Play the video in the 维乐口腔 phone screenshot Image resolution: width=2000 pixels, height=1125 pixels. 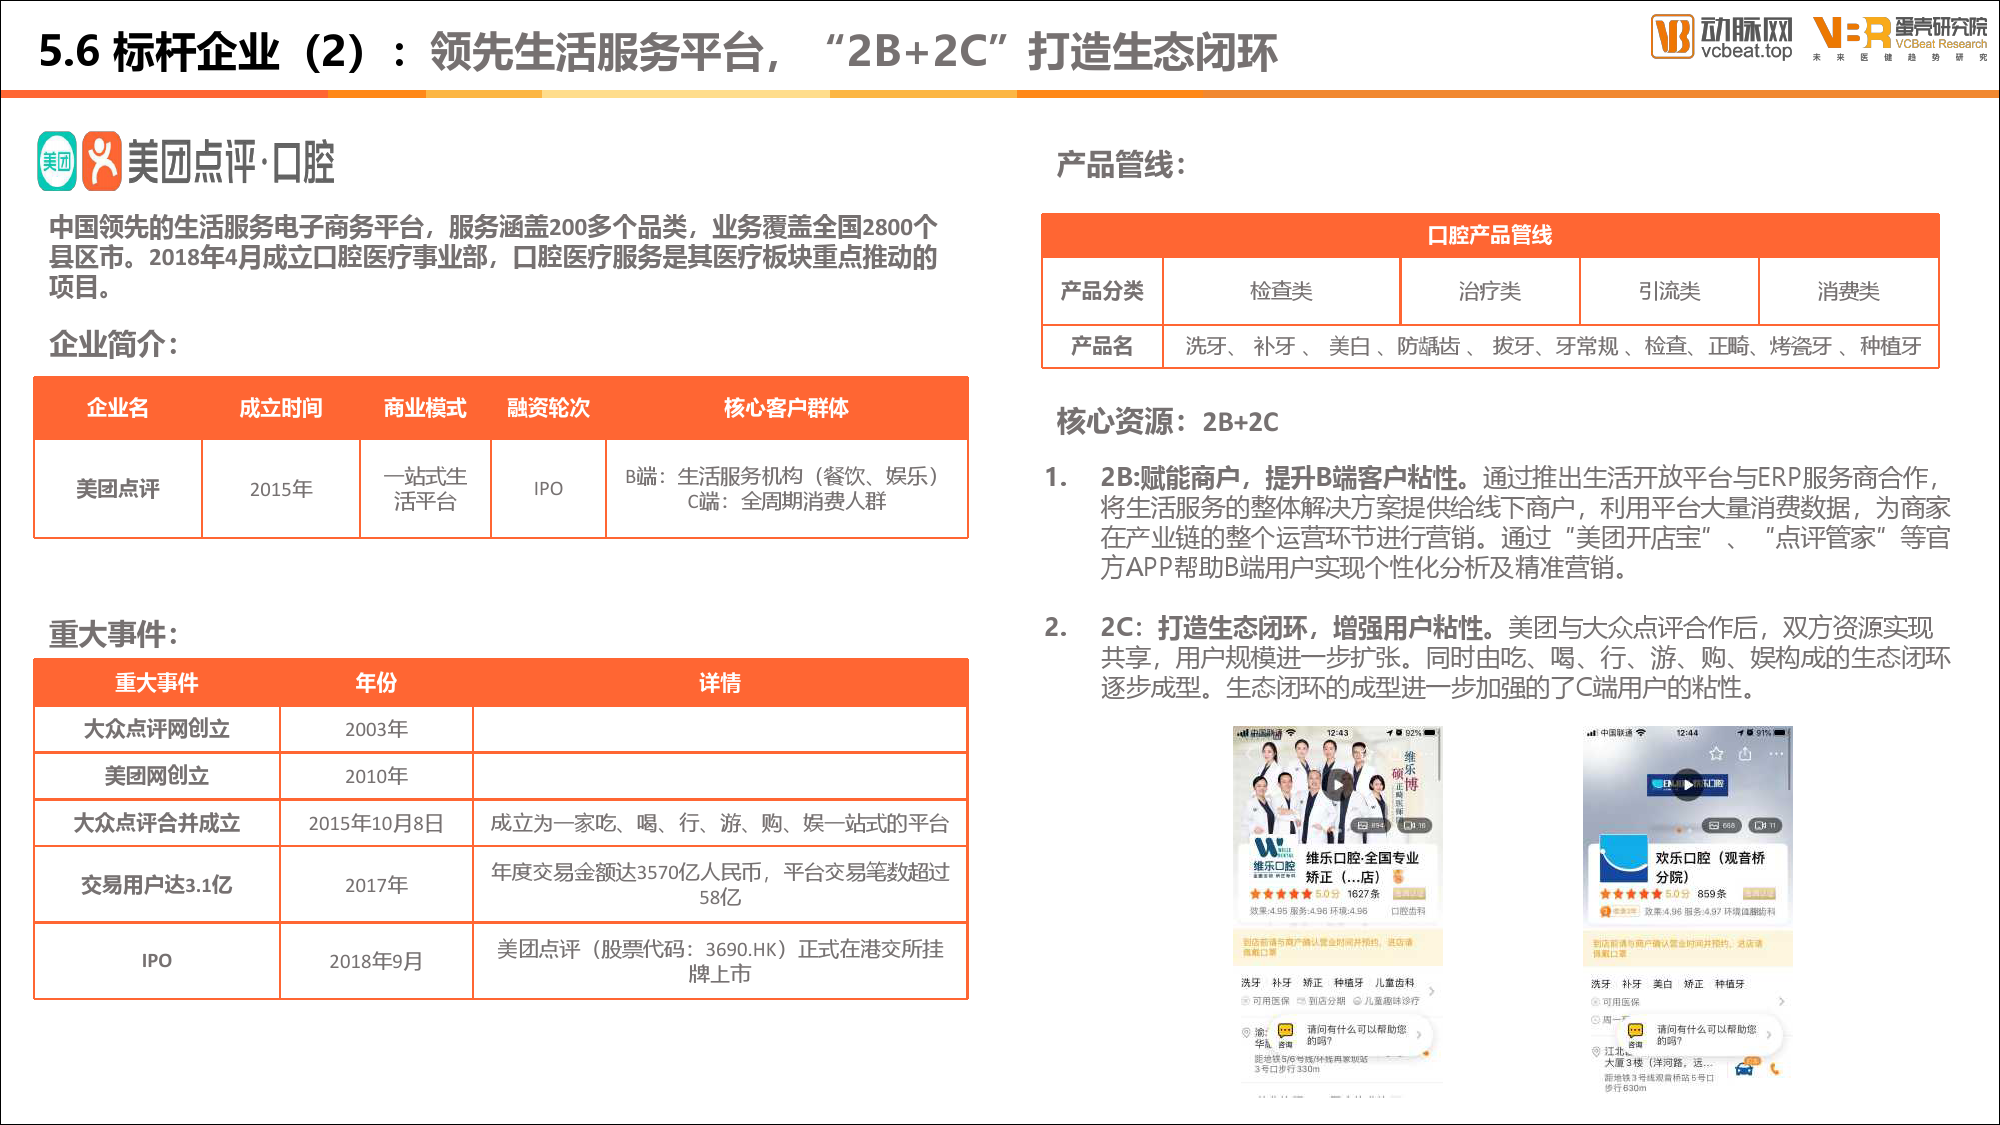click(x=1337, y=785)
